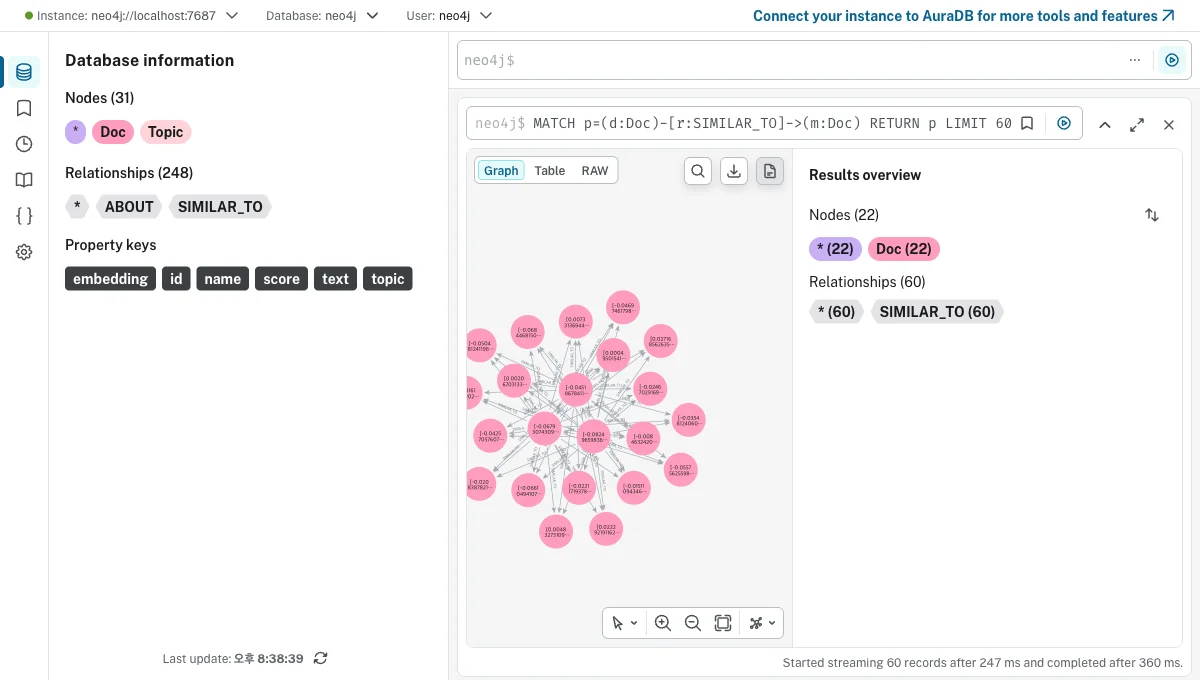
Task: Click the * (22) nodes chip in overview
Action: tap(835, 249)
